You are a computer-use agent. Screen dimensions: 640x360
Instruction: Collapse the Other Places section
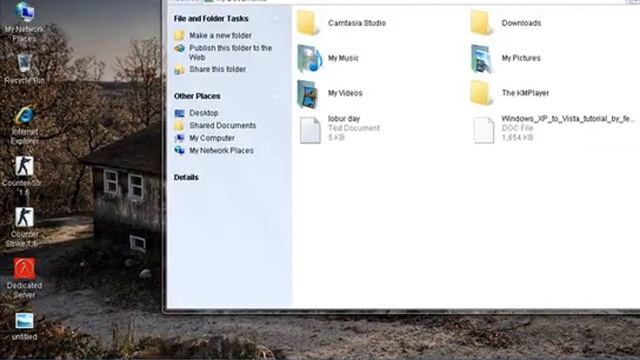coord(277,96)
